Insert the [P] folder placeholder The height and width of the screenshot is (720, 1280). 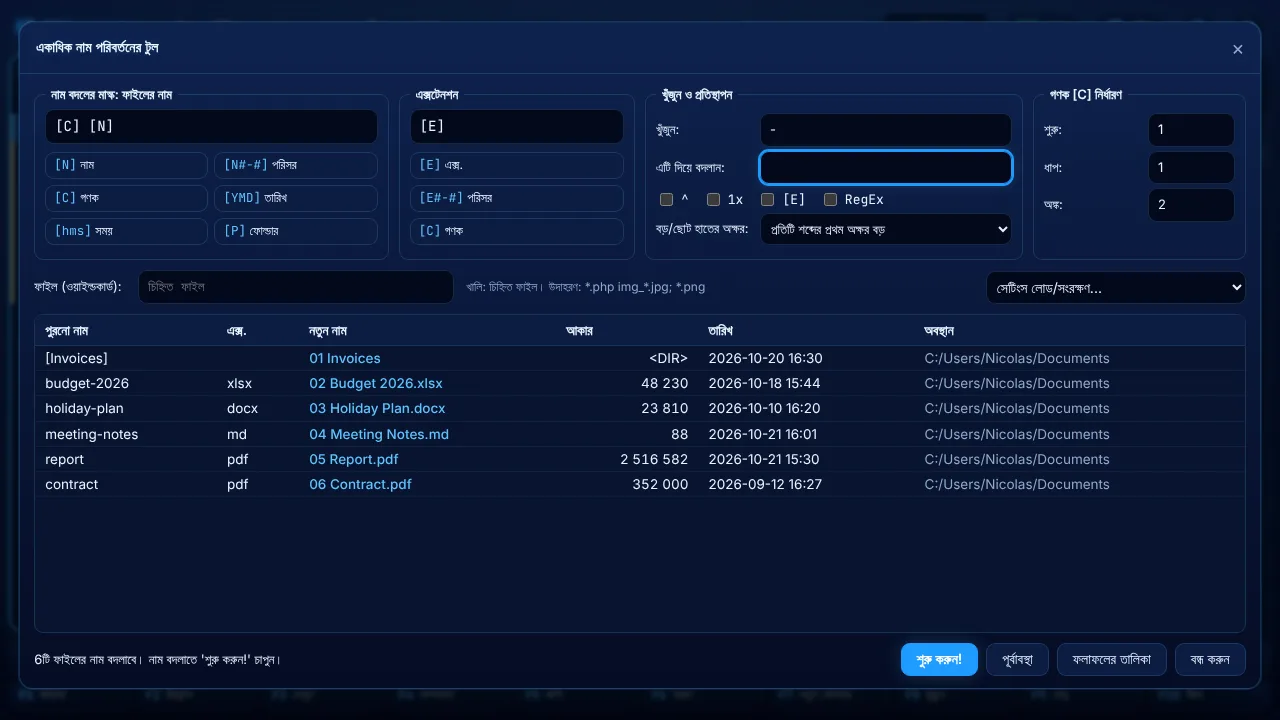pos(296,231)
